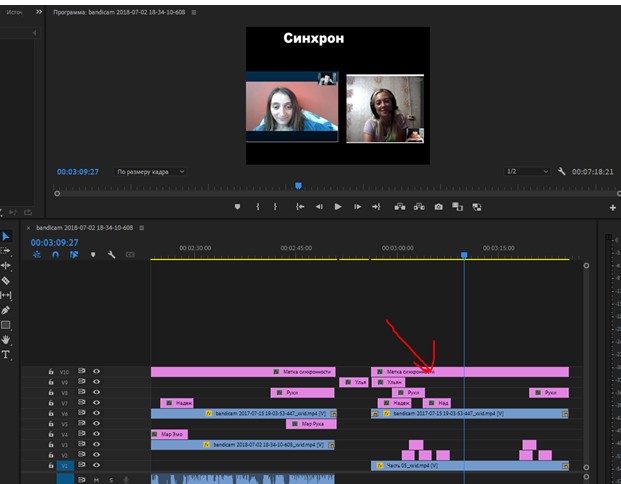
Task: Toggle lock on track V10
Action: coord(51,372)
